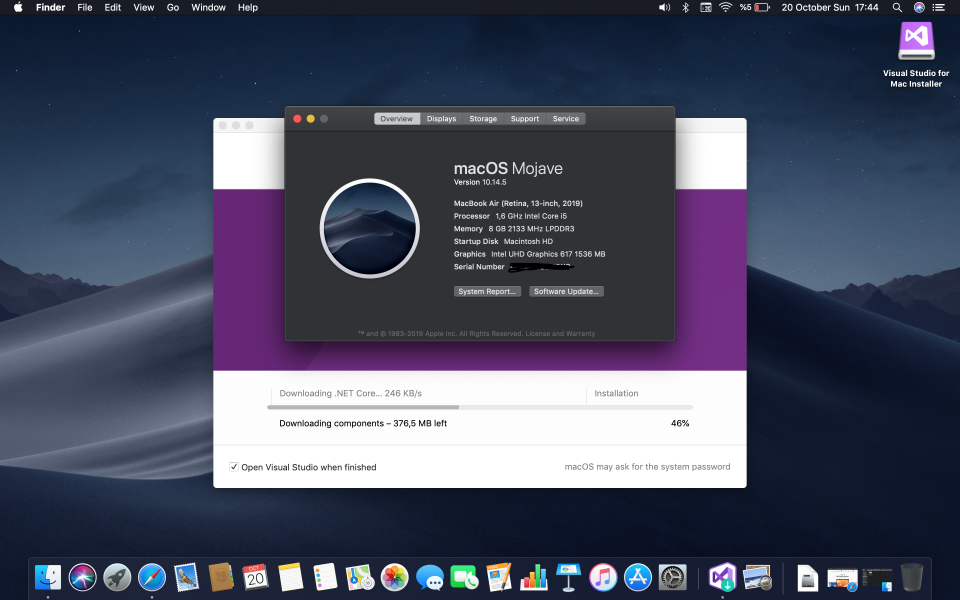Open Mail from the Dock
960x600 pixels.
click(187, 577)
